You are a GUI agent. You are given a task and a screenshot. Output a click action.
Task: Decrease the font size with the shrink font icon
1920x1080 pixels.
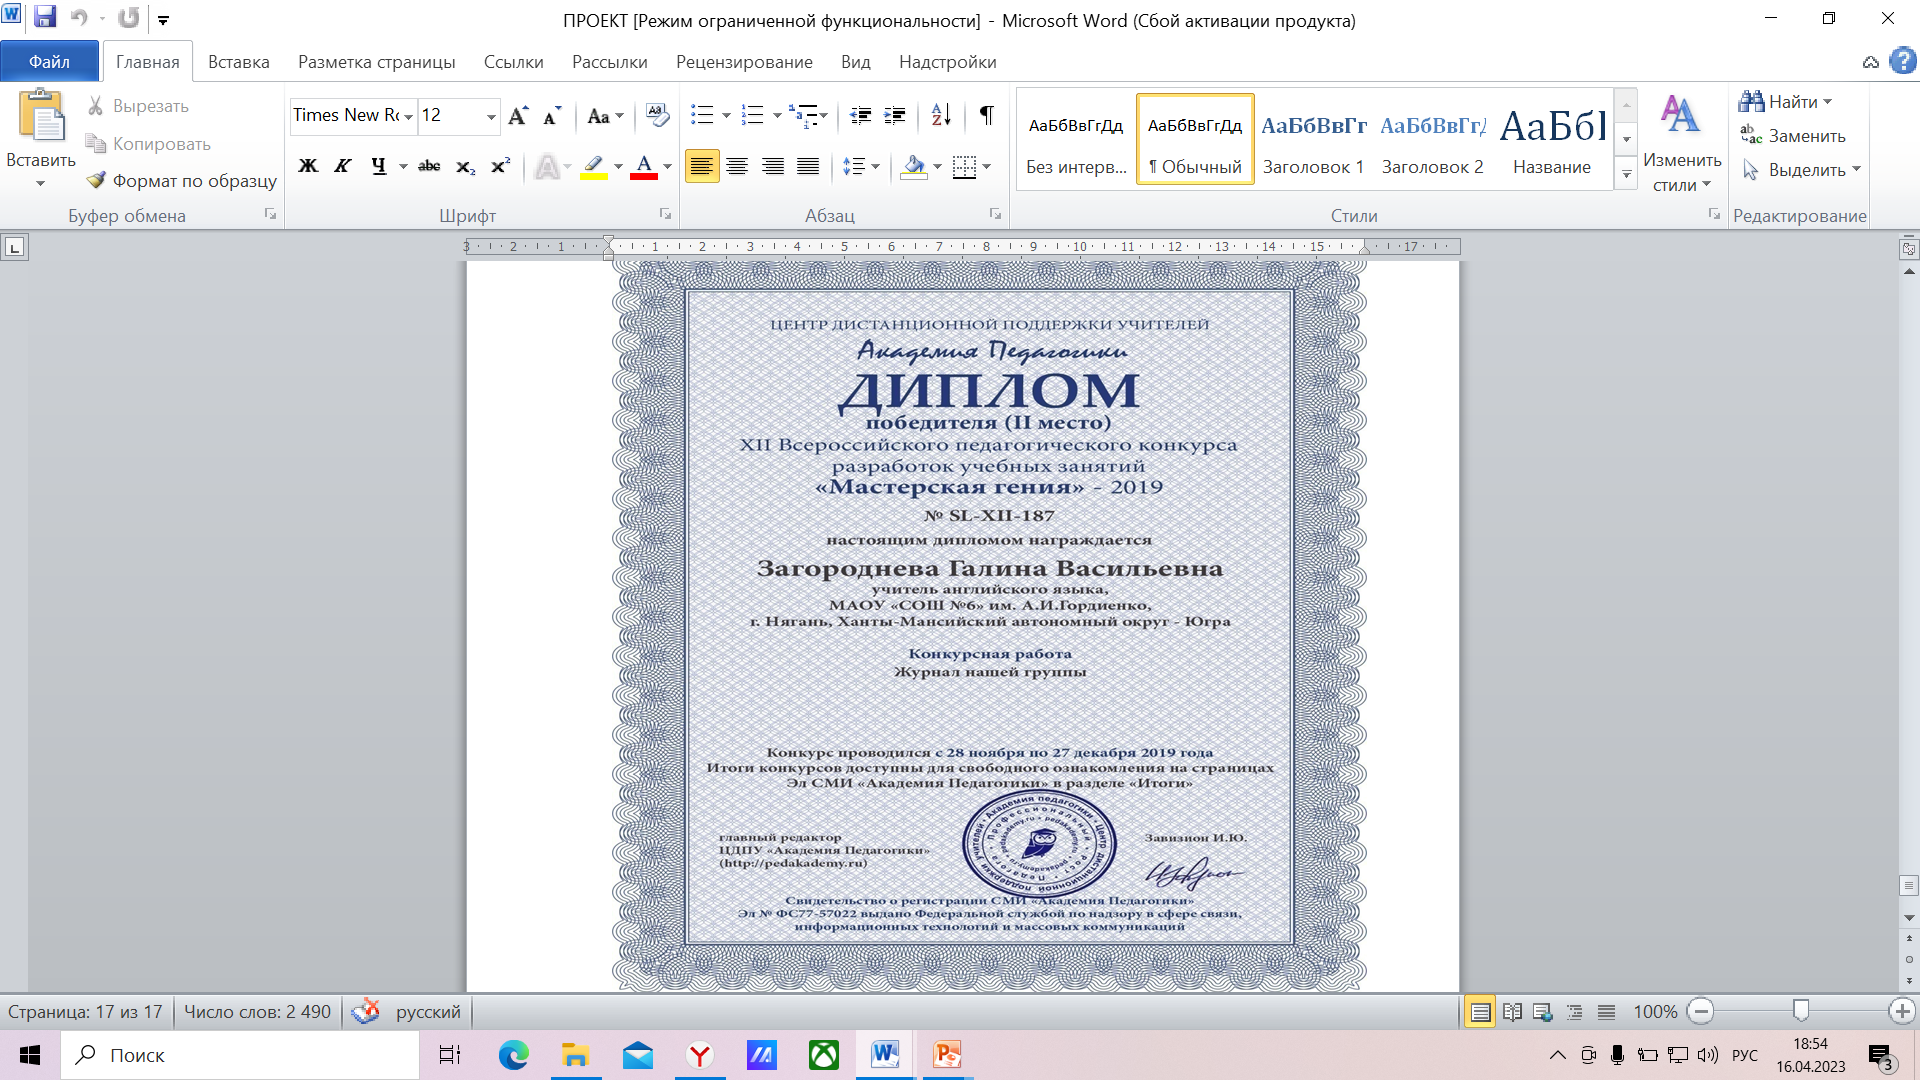(551, 116)
